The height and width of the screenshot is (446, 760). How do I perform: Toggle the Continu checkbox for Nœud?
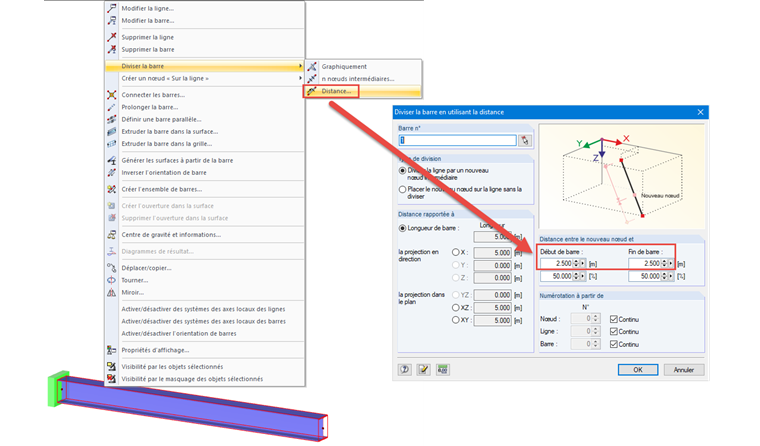click(x=614, y=319)
